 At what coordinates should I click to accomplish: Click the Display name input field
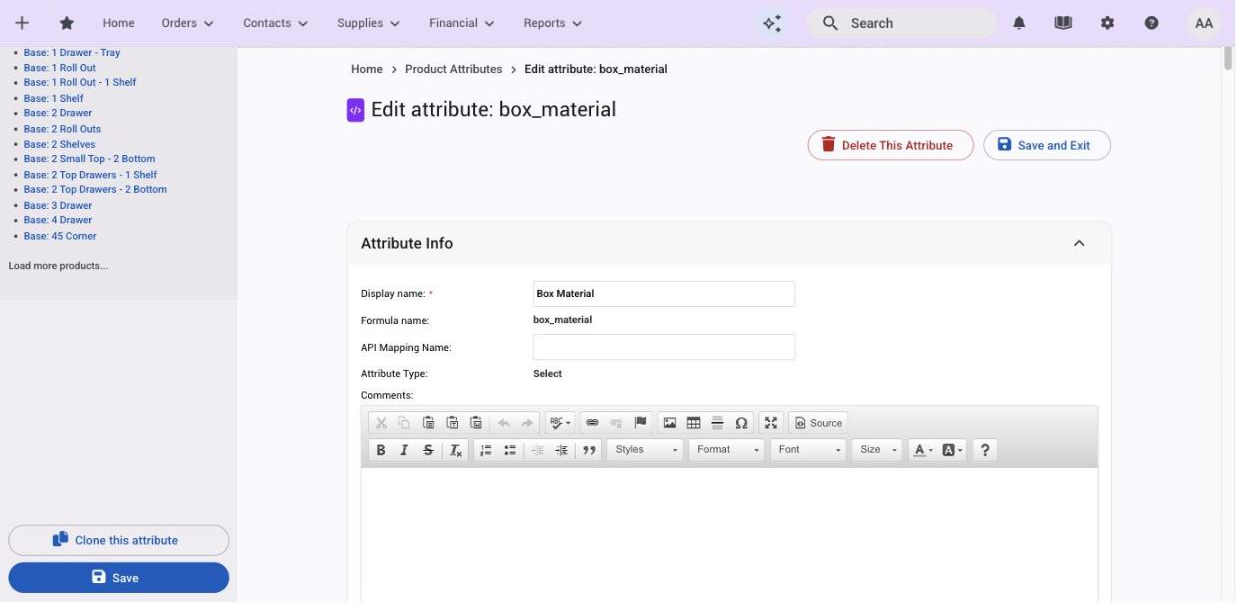point(664,294)
